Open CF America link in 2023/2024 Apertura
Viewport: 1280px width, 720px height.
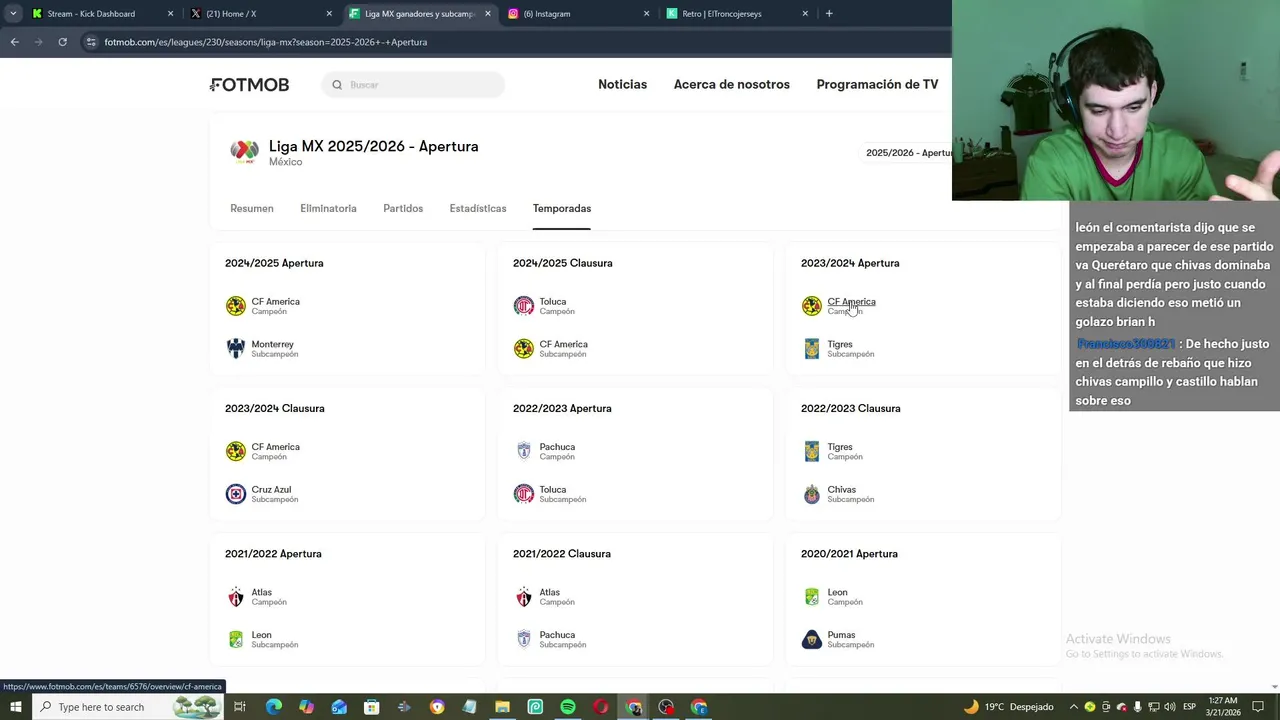851,302
